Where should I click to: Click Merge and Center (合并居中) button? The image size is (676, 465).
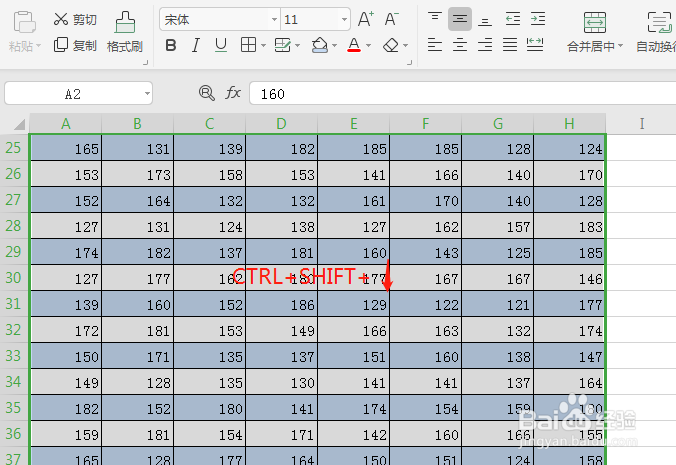click(595, 32)
